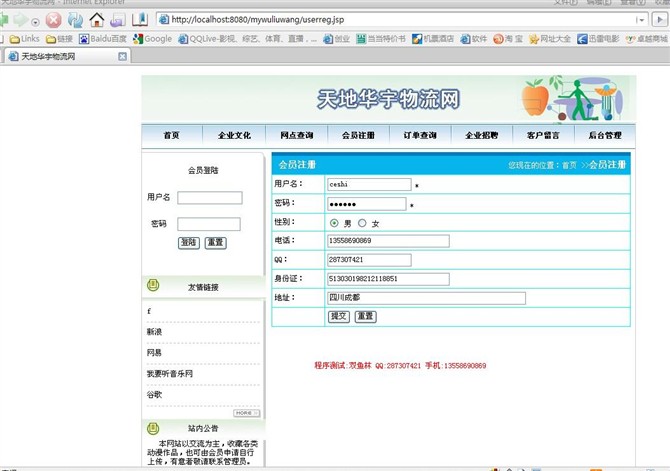This screenshot has width=670, height=471.
Task: Submit registration with 提交 button
Action: coord(339,316)
